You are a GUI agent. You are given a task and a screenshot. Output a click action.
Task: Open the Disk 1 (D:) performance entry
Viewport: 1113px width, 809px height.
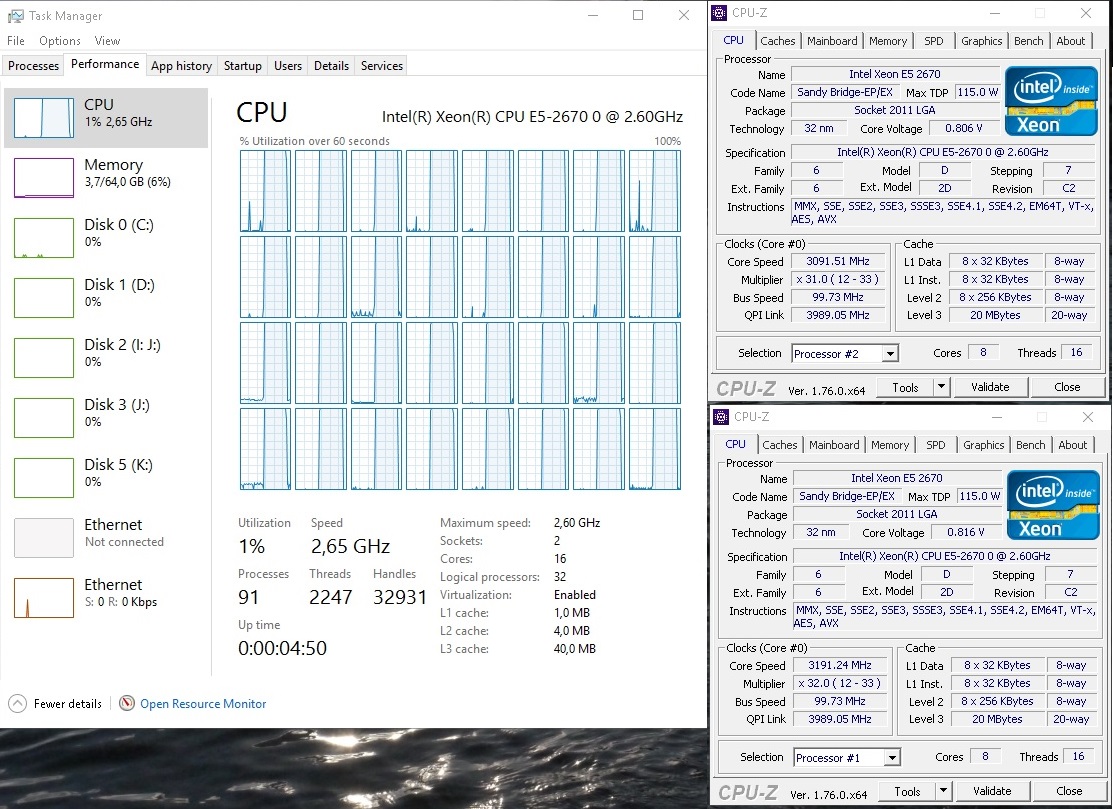pyautogui.click(x=106, y=297)
